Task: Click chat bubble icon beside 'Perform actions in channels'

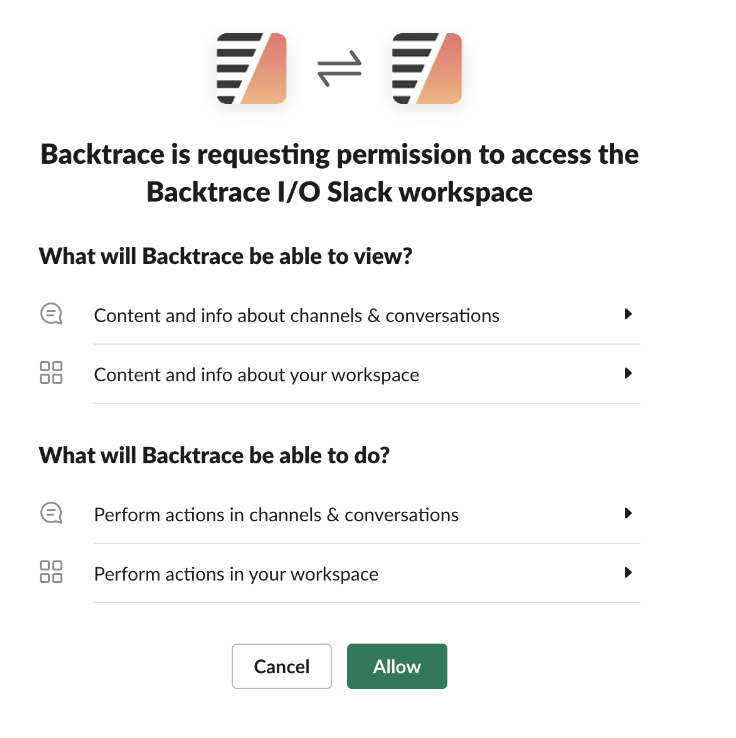Action: pos(51,514)
